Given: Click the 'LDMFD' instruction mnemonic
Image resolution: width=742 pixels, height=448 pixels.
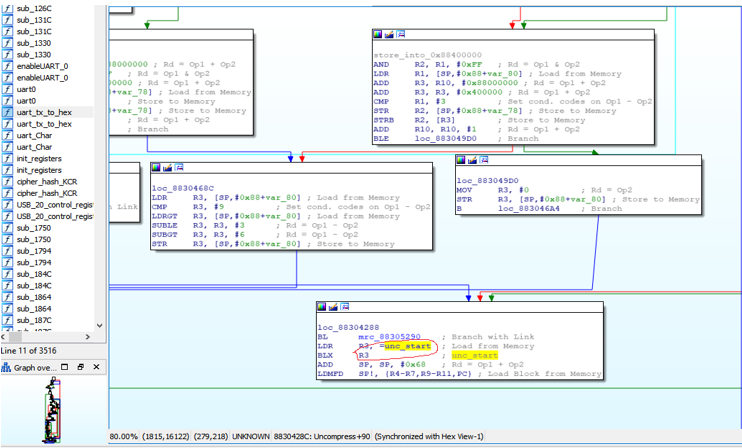Looking at the screenshot, I should click(x=330, y=374).
